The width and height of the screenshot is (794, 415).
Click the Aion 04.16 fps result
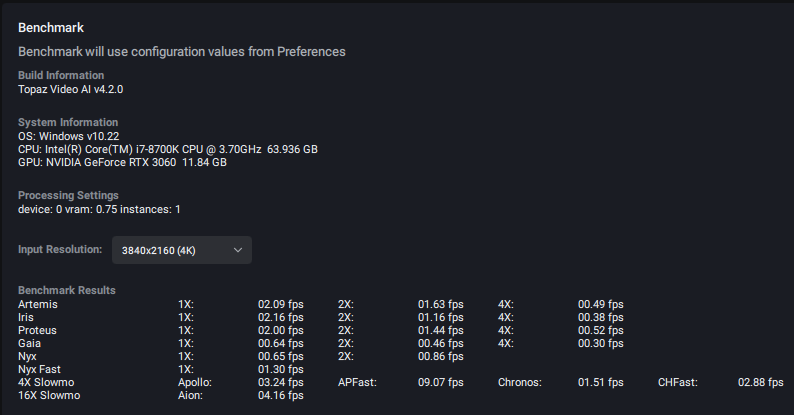(x=280, y=395)
